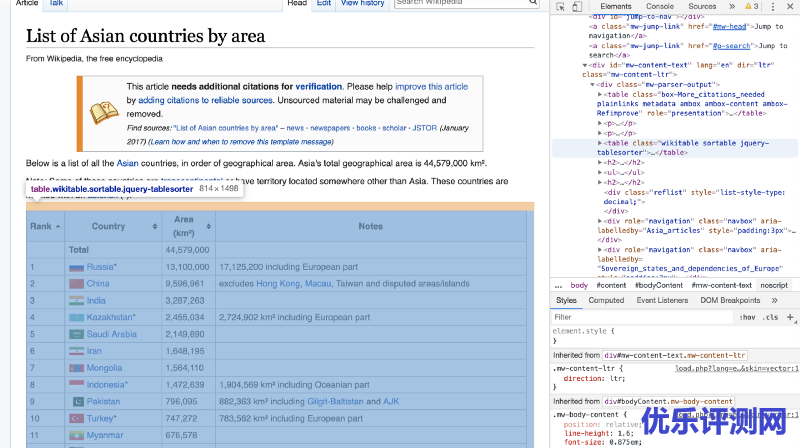This screenshot has height=448, width=800.
Task: Open the JSTOR find sources link
Action: pos(424,128)
